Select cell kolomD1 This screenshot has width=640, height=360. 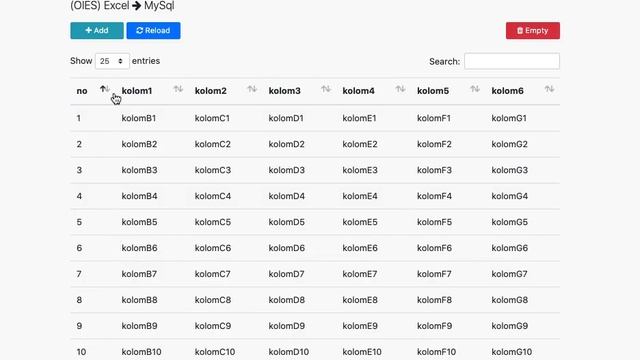(x=286, y=118)
